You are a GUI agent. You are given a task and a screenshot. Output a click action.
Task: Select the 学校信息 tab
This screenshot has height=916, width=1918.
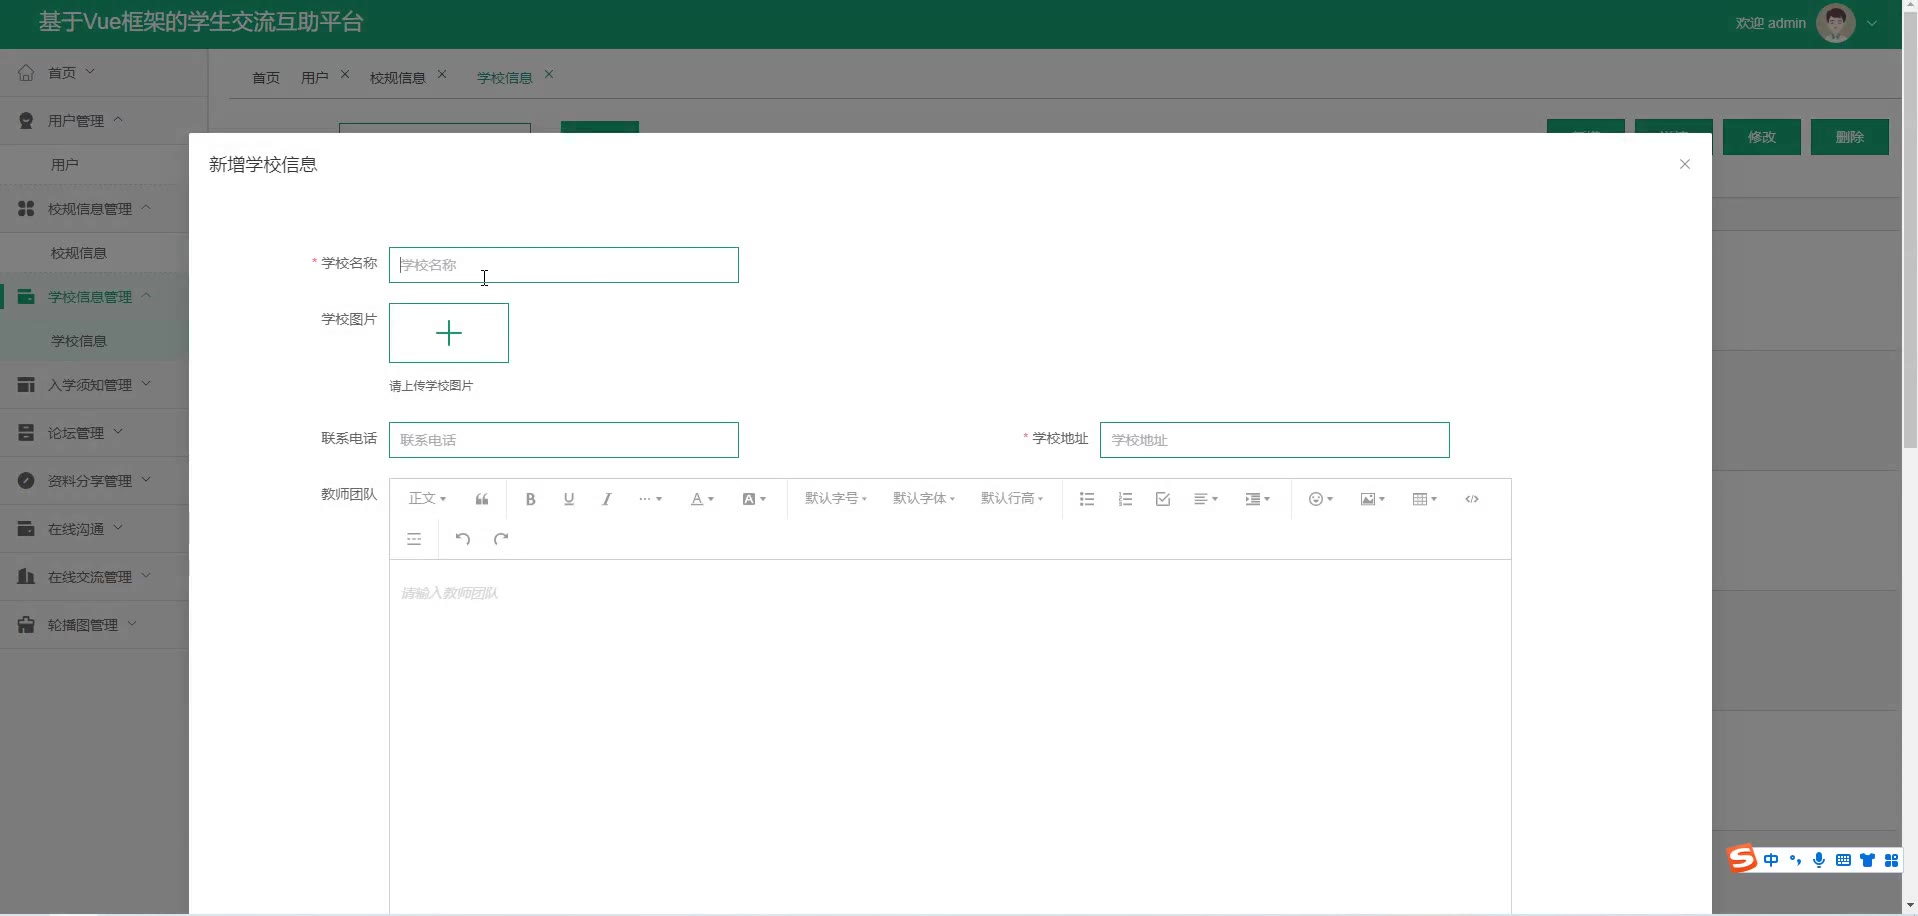(504, 78)
